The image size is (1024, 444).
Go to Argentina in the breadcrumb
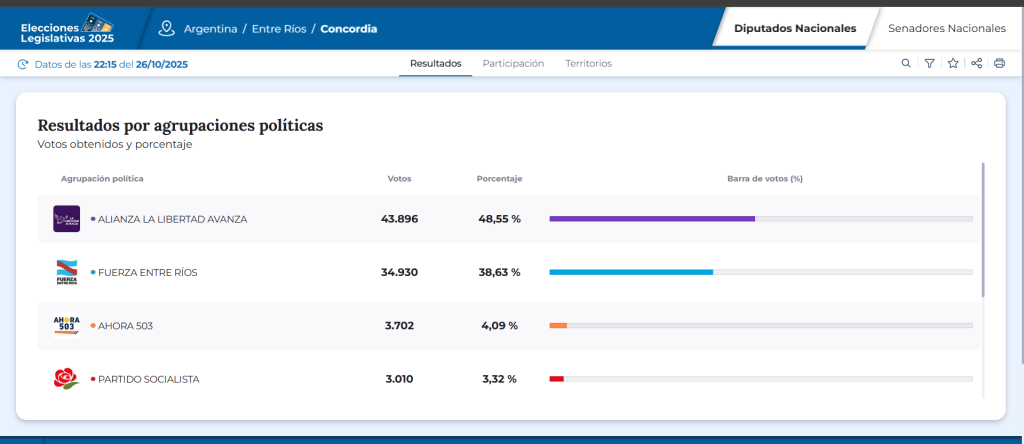[210, 29]
